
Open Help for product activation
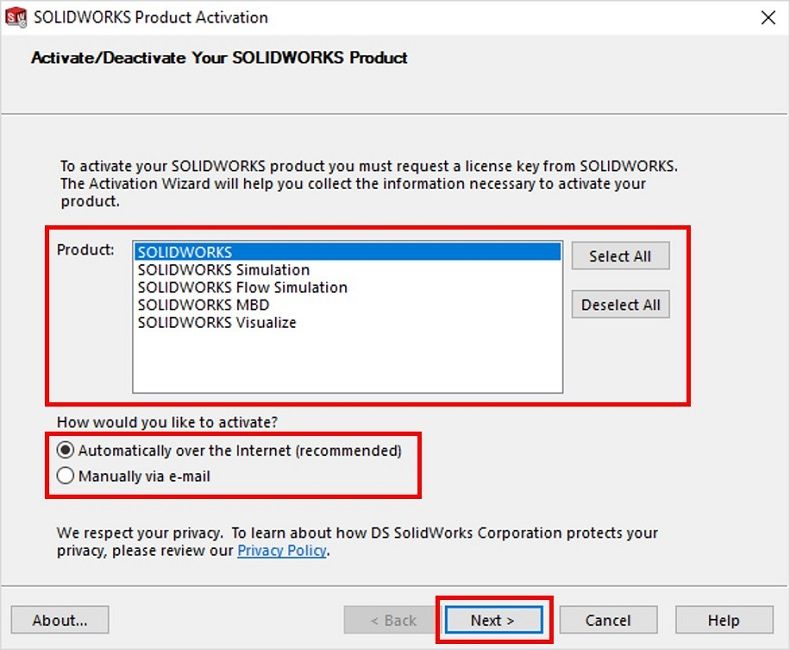(724, 620)
